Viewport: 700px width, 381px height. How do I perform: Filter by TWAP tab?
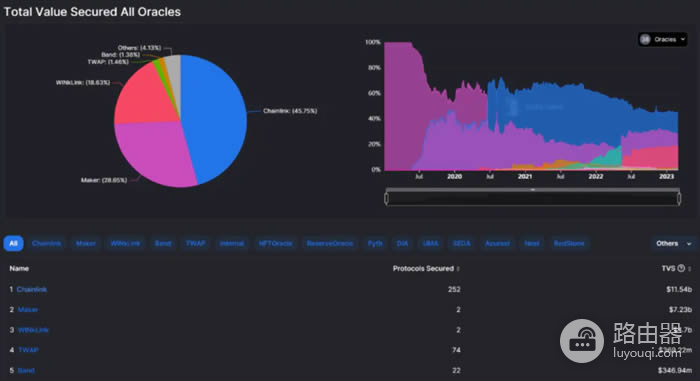tap(196, 243)
